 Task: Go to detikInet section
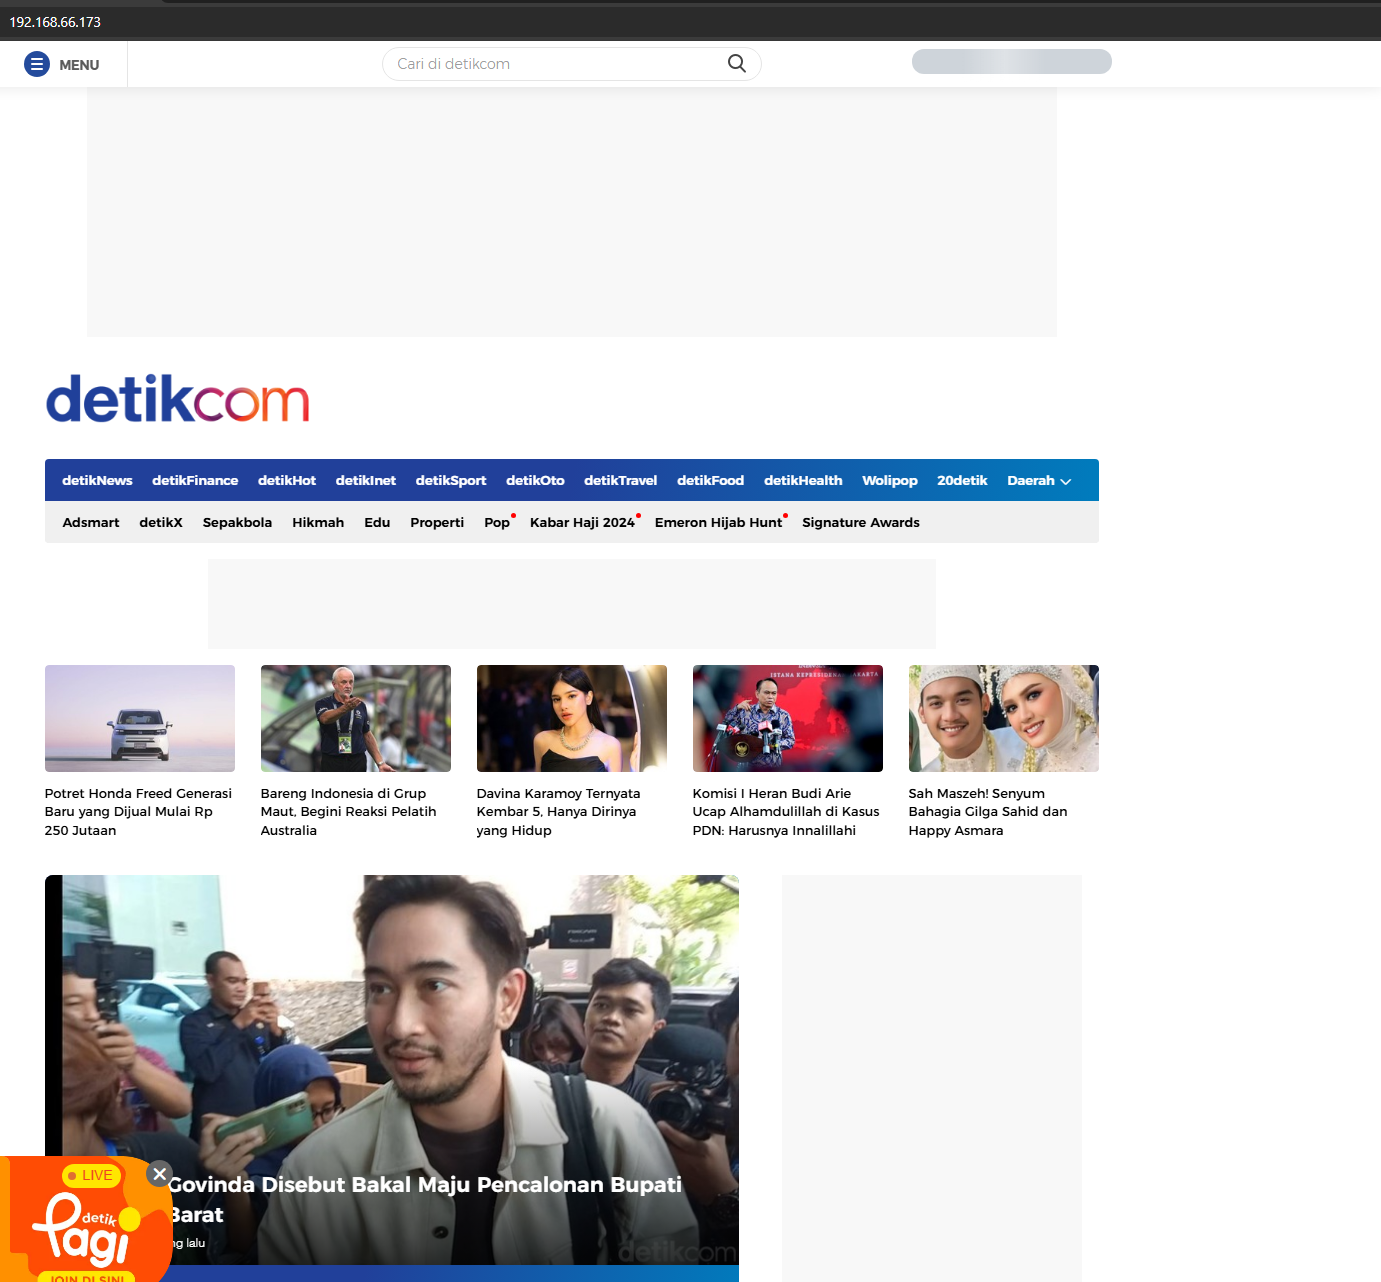click(x=366, y=481)
